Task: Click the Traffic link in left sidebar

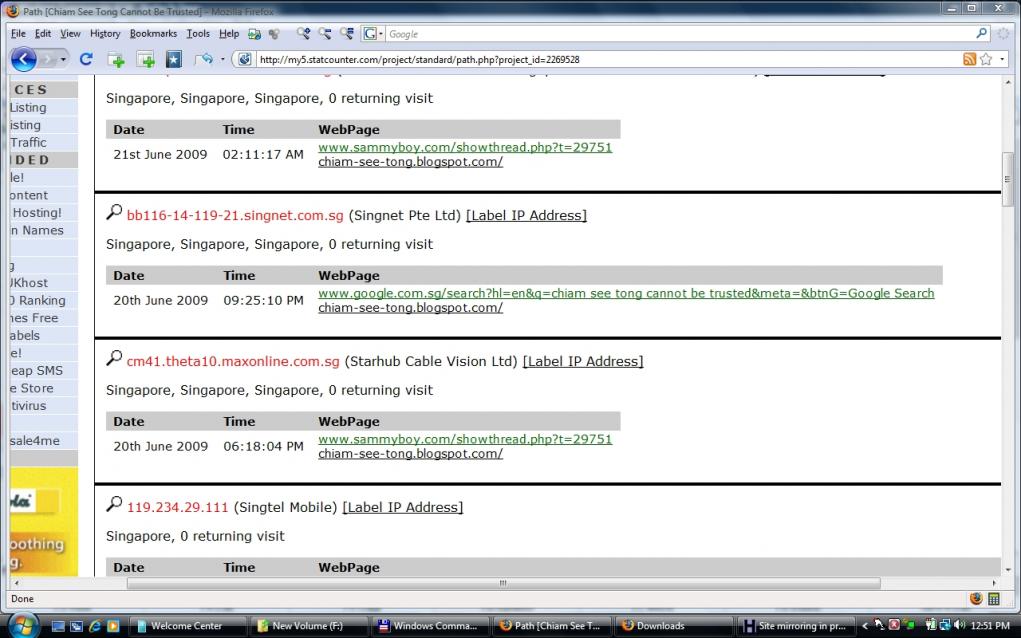Action: [x=28, y=142]
